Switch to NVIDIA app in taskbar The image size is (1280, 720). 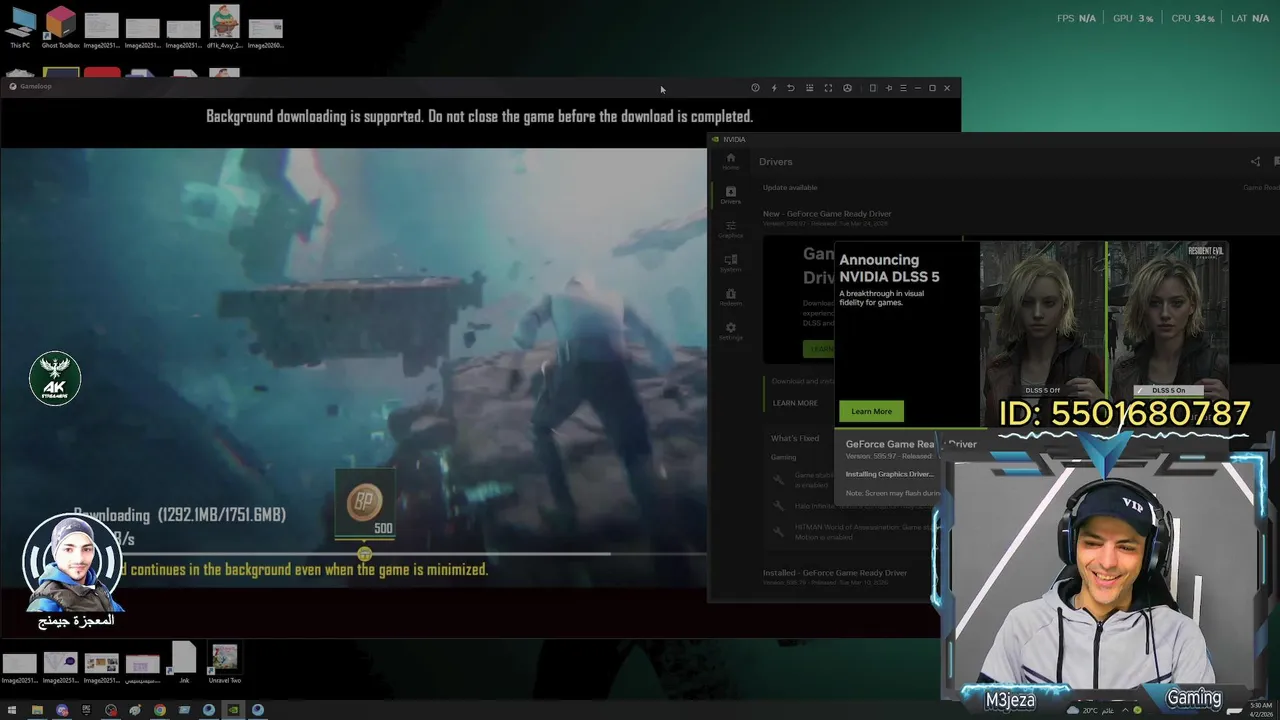[x=233, y=710]
